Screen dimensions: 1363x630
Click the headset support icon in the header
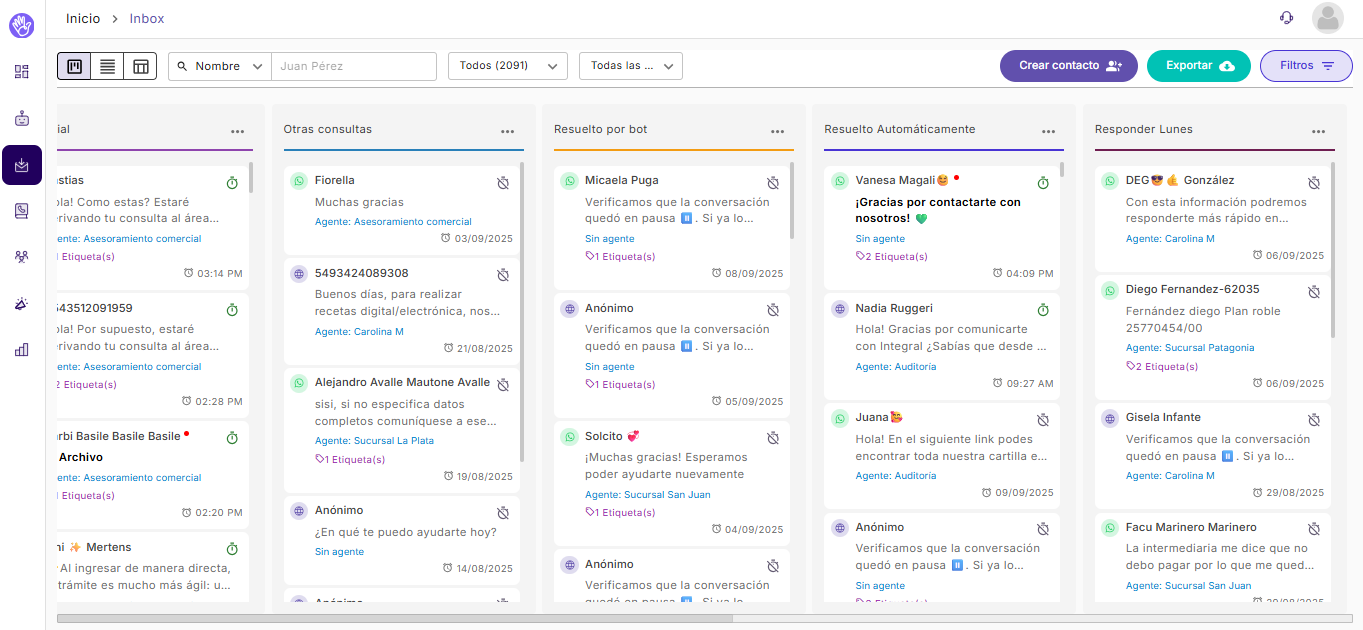coord(1286,18)
